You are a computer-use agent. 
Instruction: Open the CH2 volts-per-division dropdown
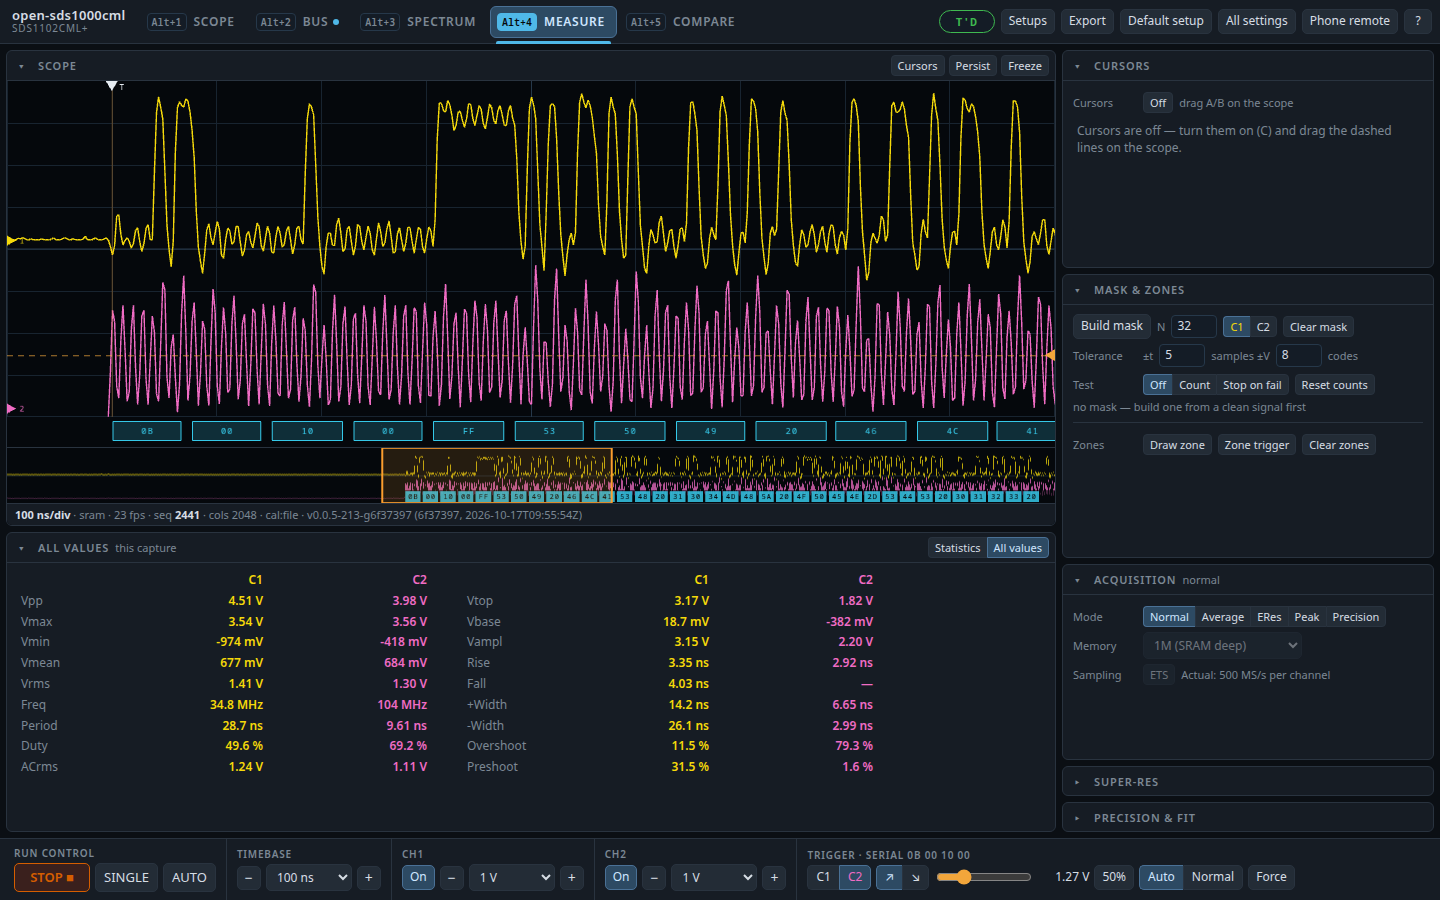714,878
